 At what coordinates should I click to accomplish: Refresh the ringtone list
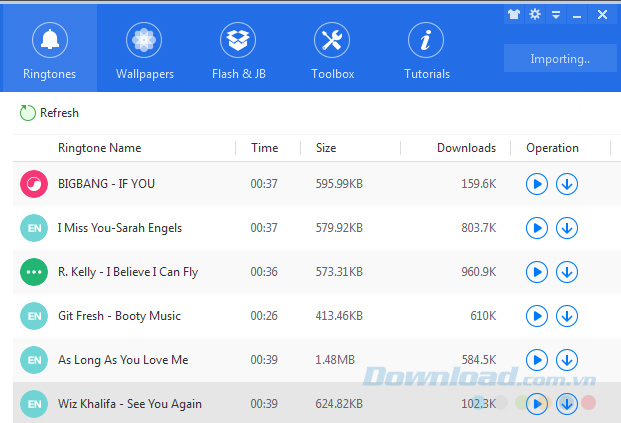(49, 113)
